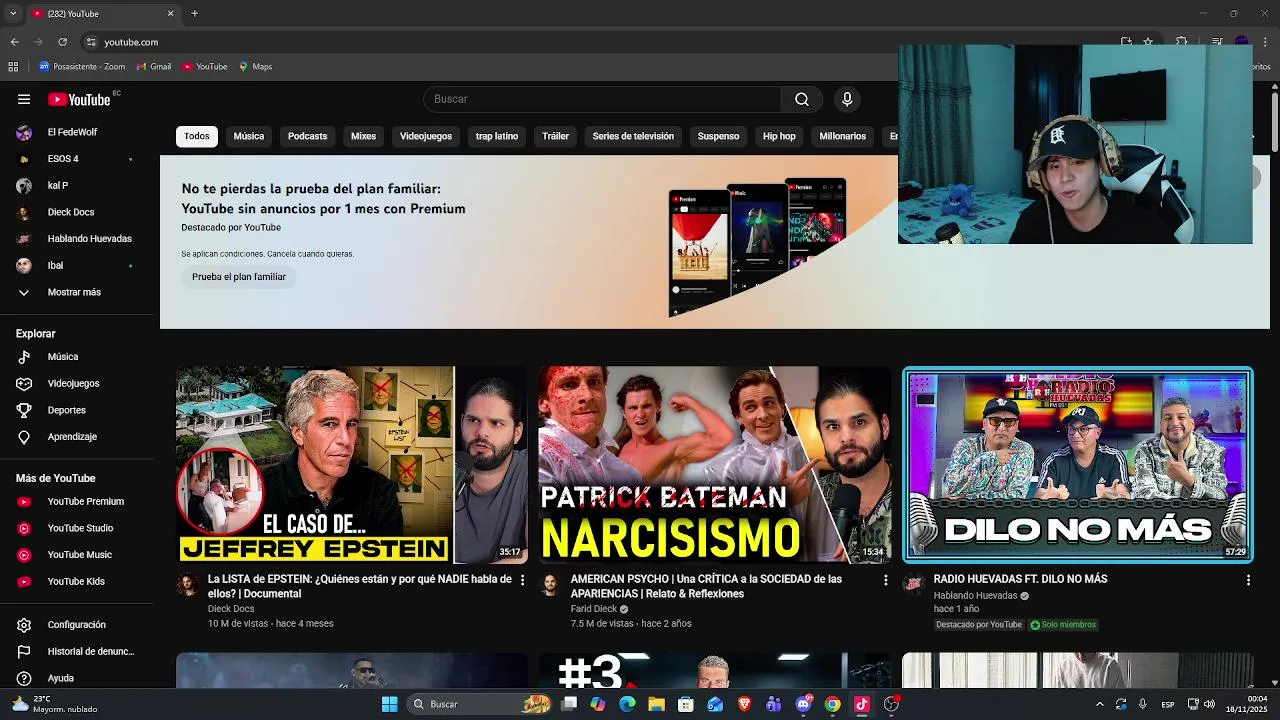Open options for Epstein video

click(522, 580)
